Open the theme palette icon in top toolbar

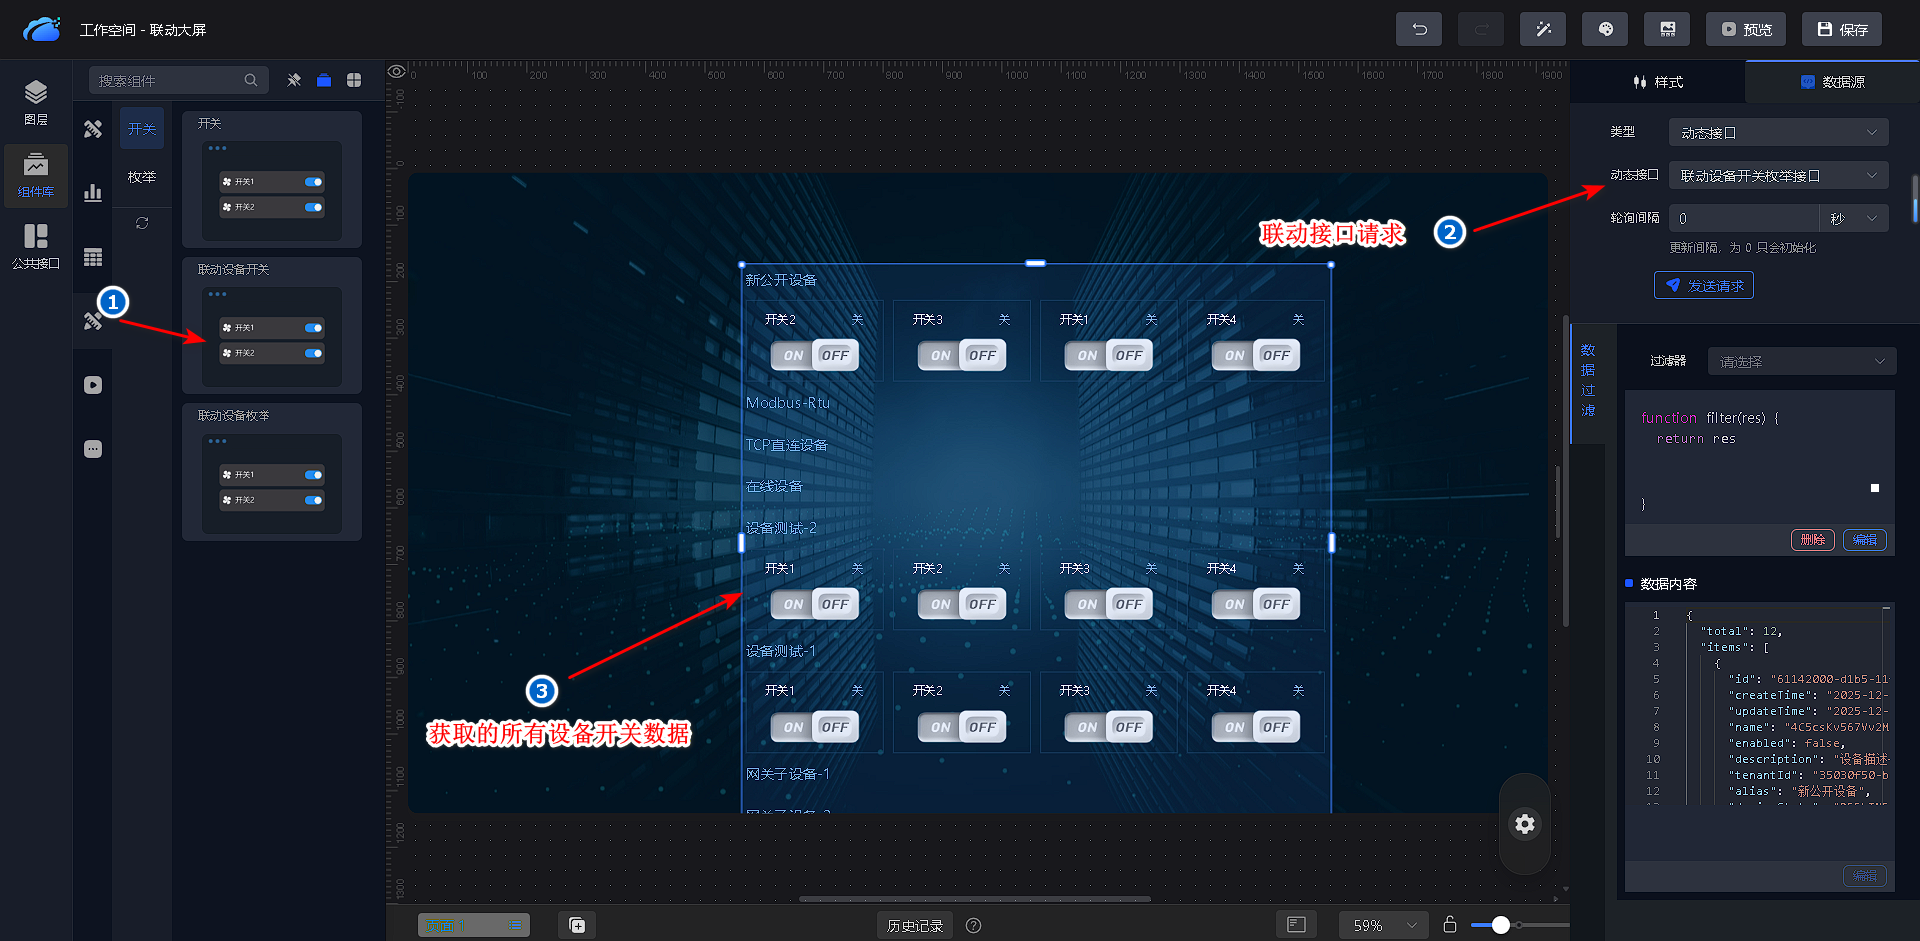coord(1605,29)
